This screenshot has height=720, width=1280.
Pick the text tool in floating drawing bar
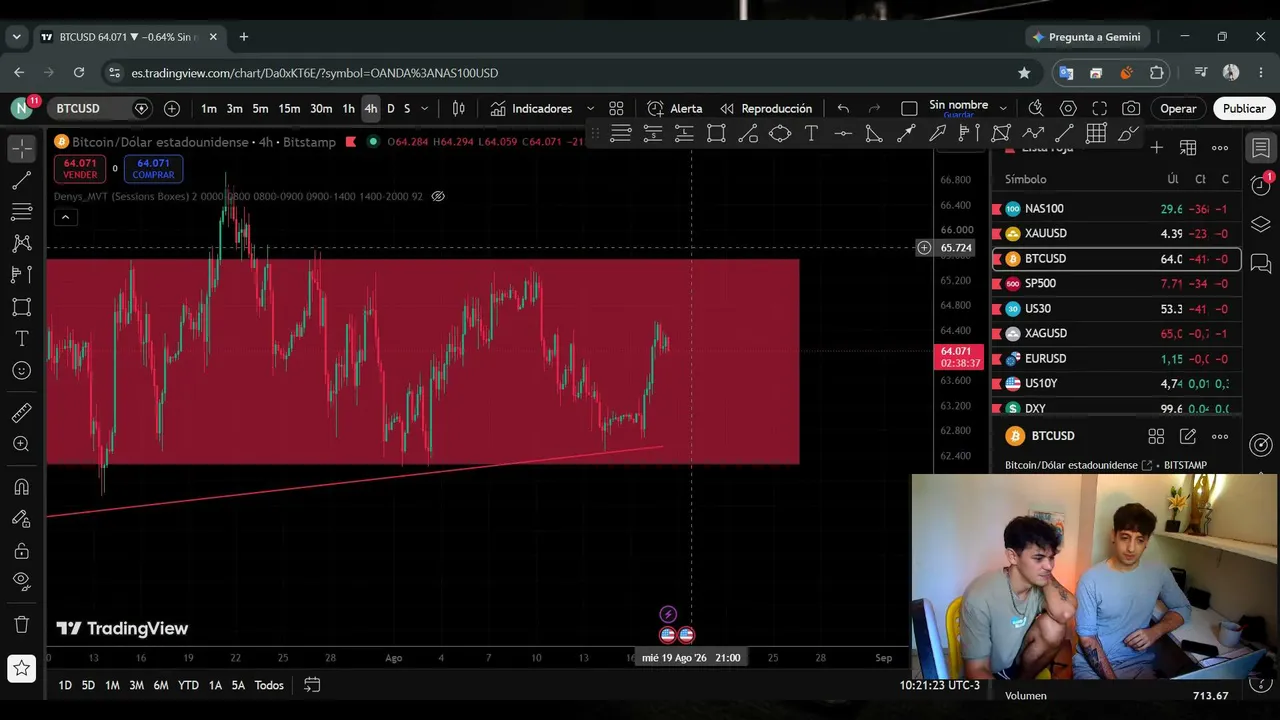click(x=811, y=133)
